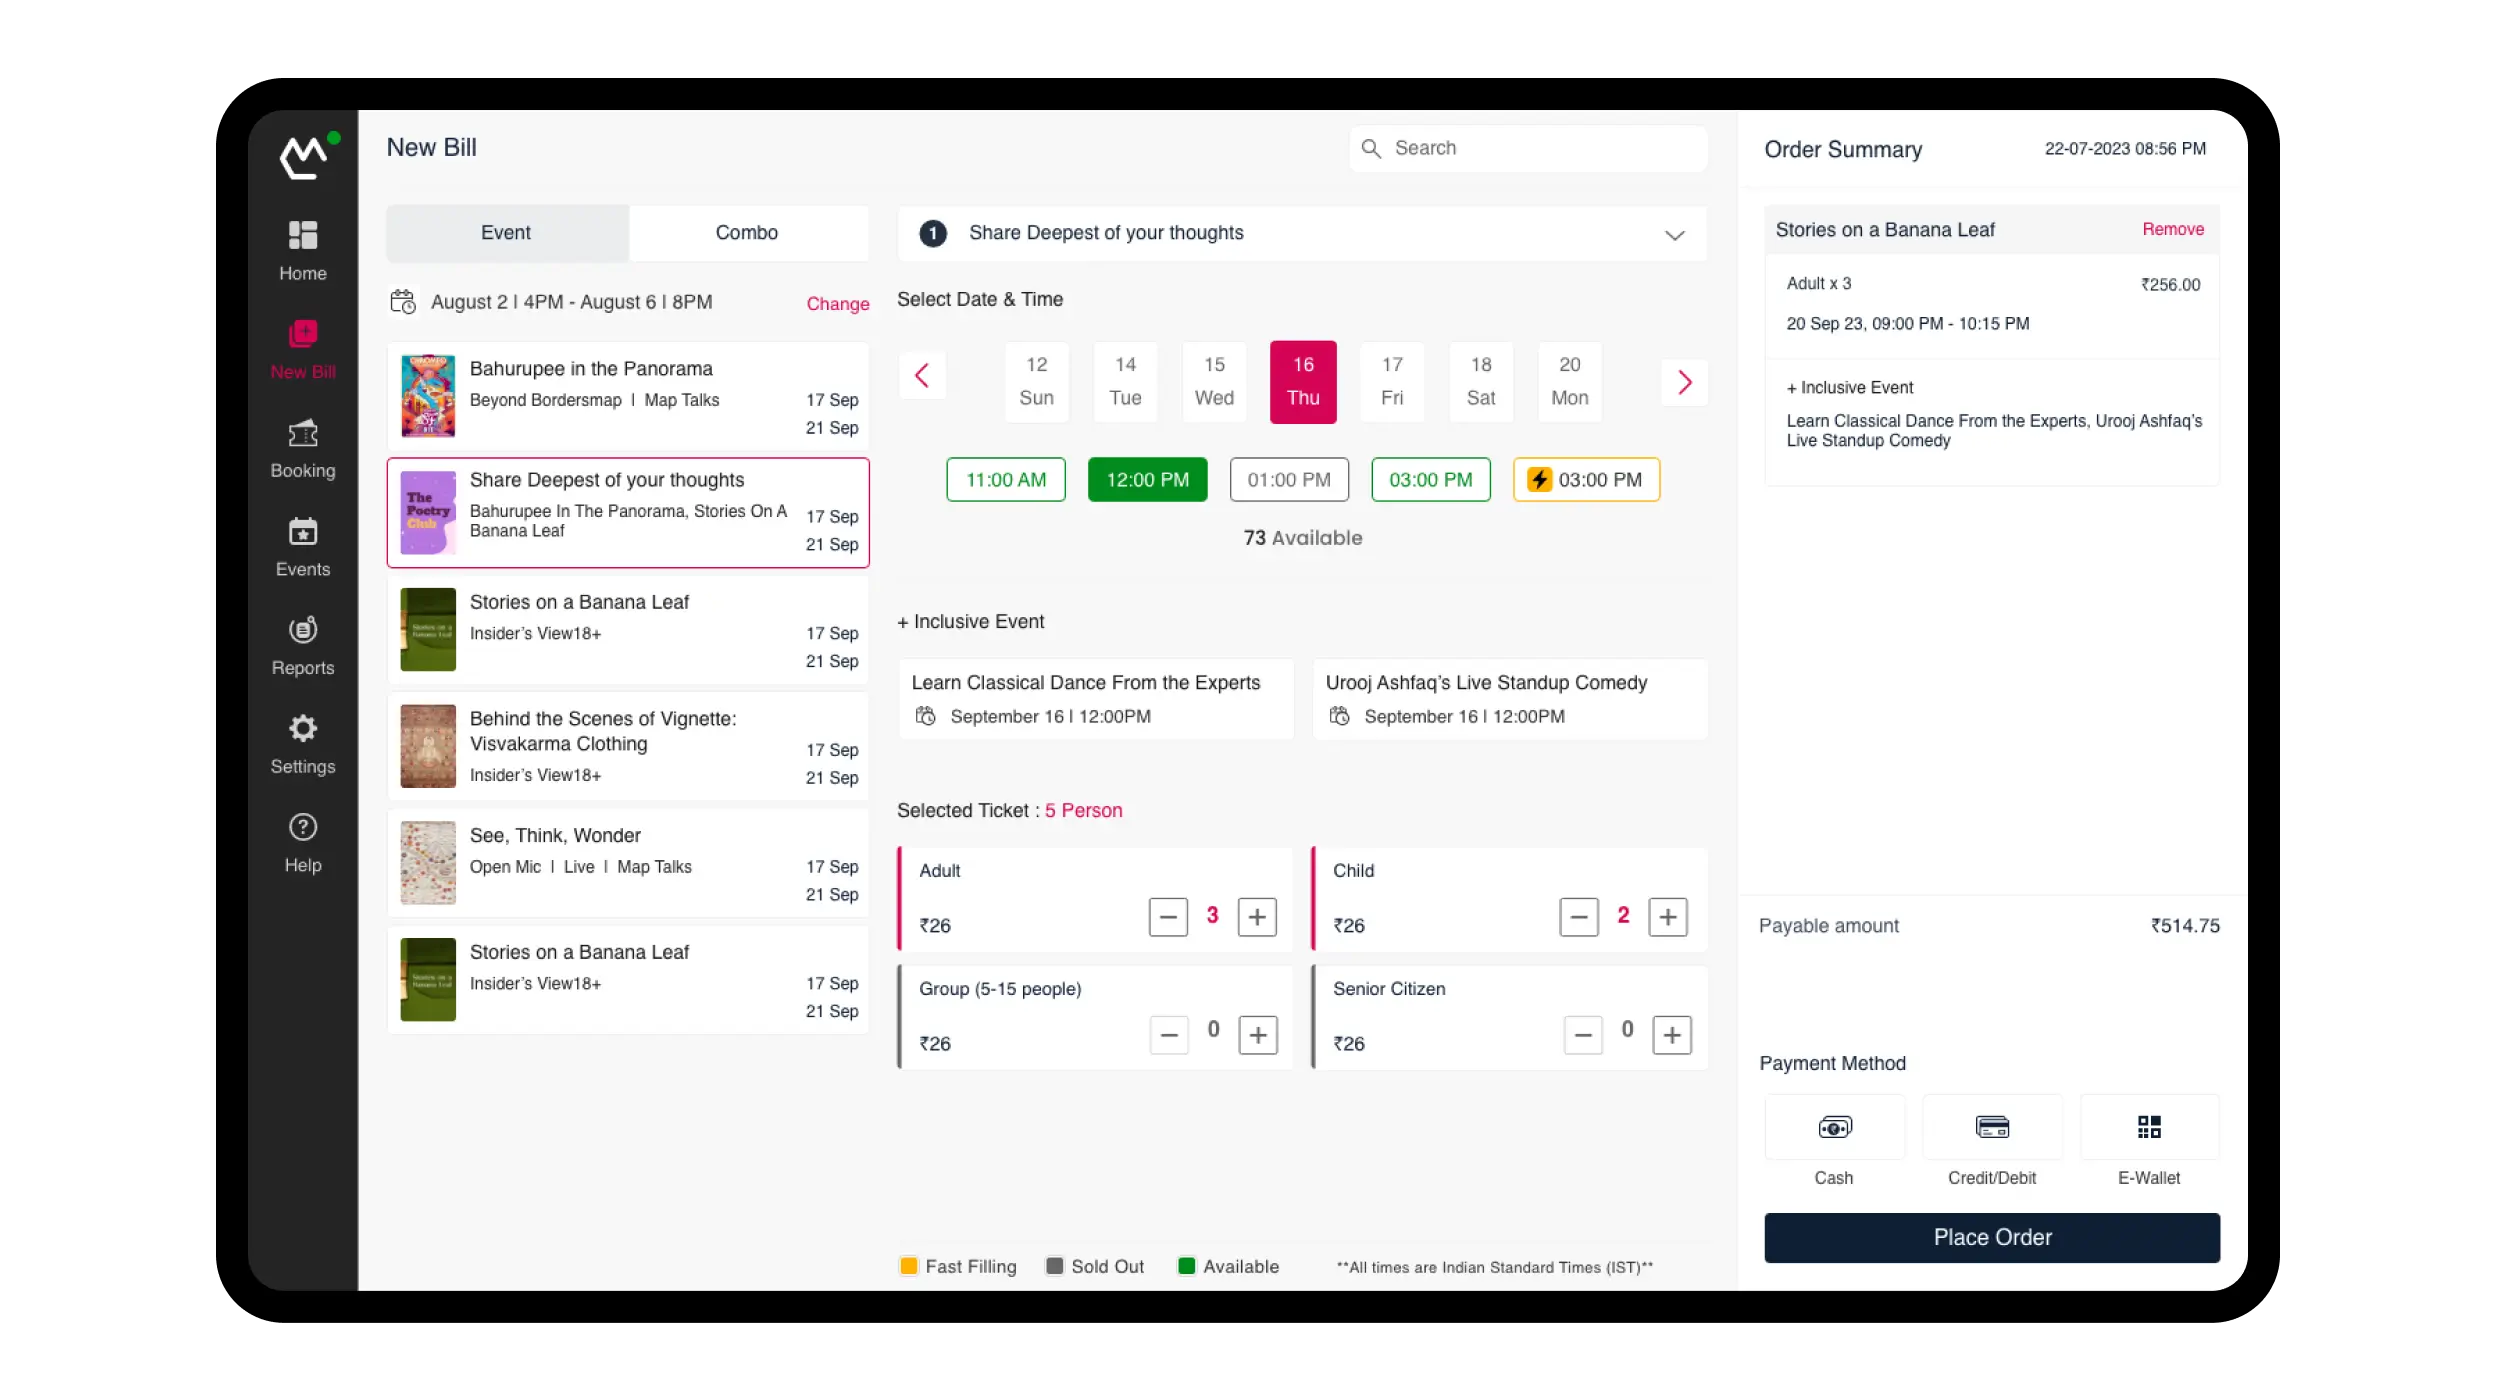The height and width of the screenshot is (1400, 2496).
Task: Click Change next to date range
Action: tap(837, 304)
